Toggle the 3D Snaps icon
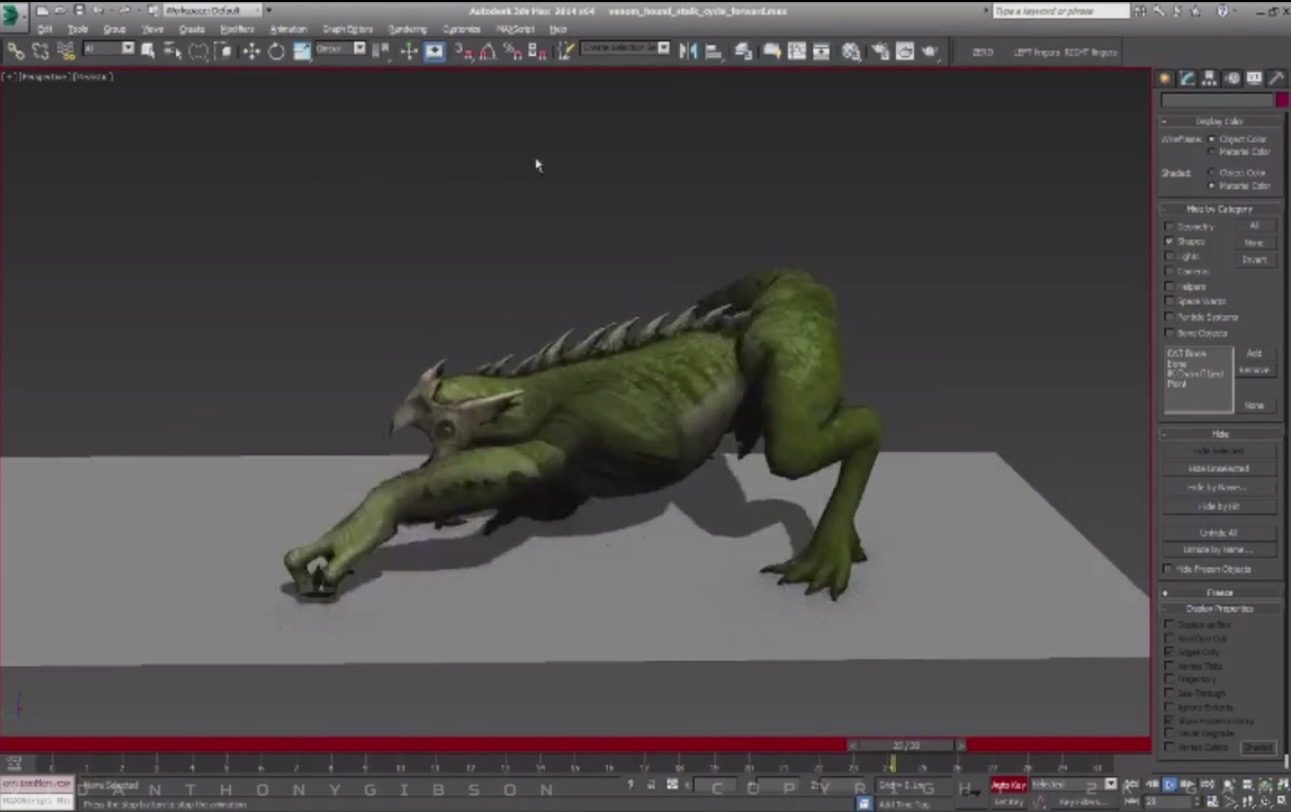1291x812 pixels. click(463, 50)
